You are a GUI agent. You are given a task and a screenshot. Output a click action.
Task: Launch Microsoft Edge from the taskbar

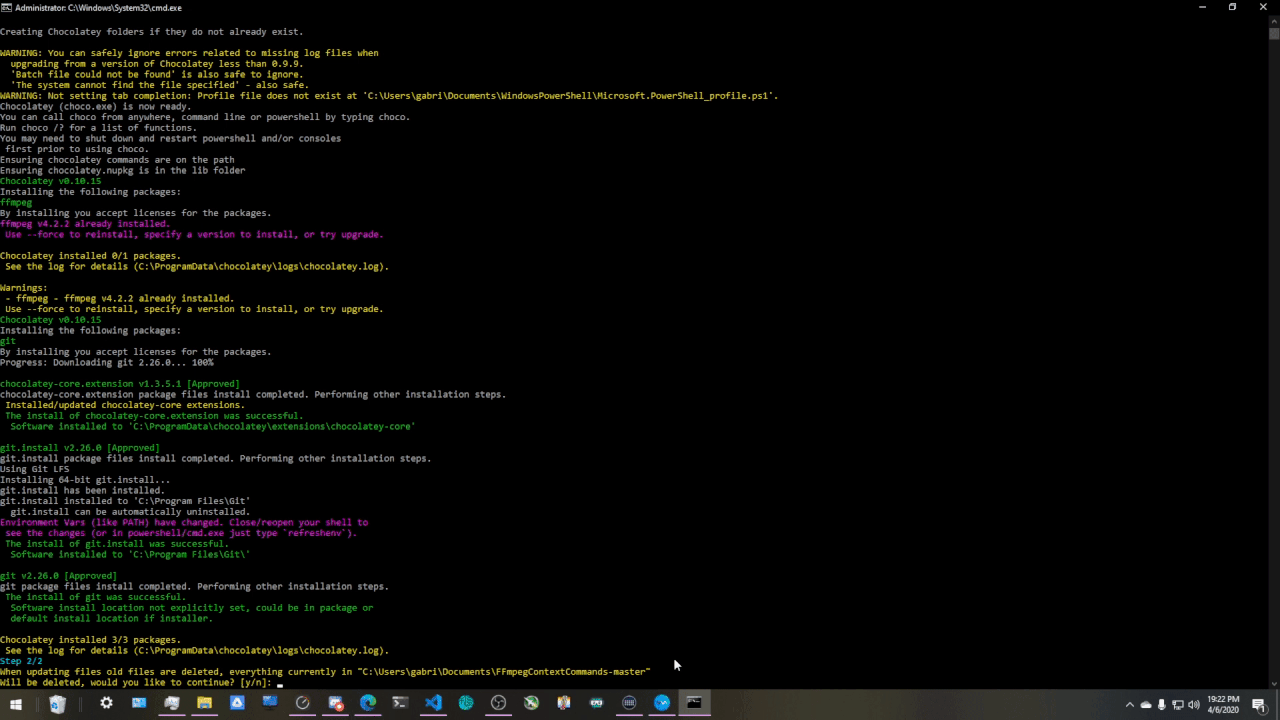point(368,703)
